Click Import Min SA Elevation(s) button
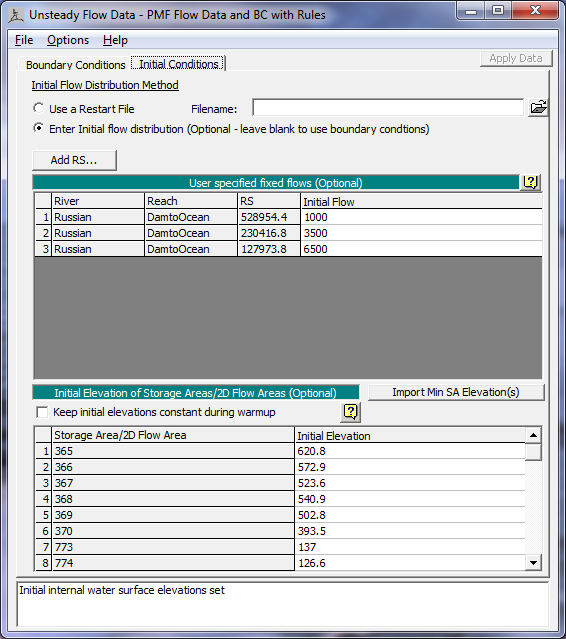Image resolution: width=566 pixels, height=639 pixels. point(456,392)
